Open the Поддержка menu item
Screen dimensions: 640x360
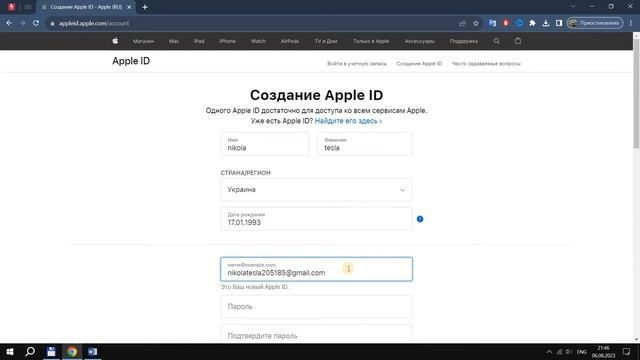tap(464, 41)
